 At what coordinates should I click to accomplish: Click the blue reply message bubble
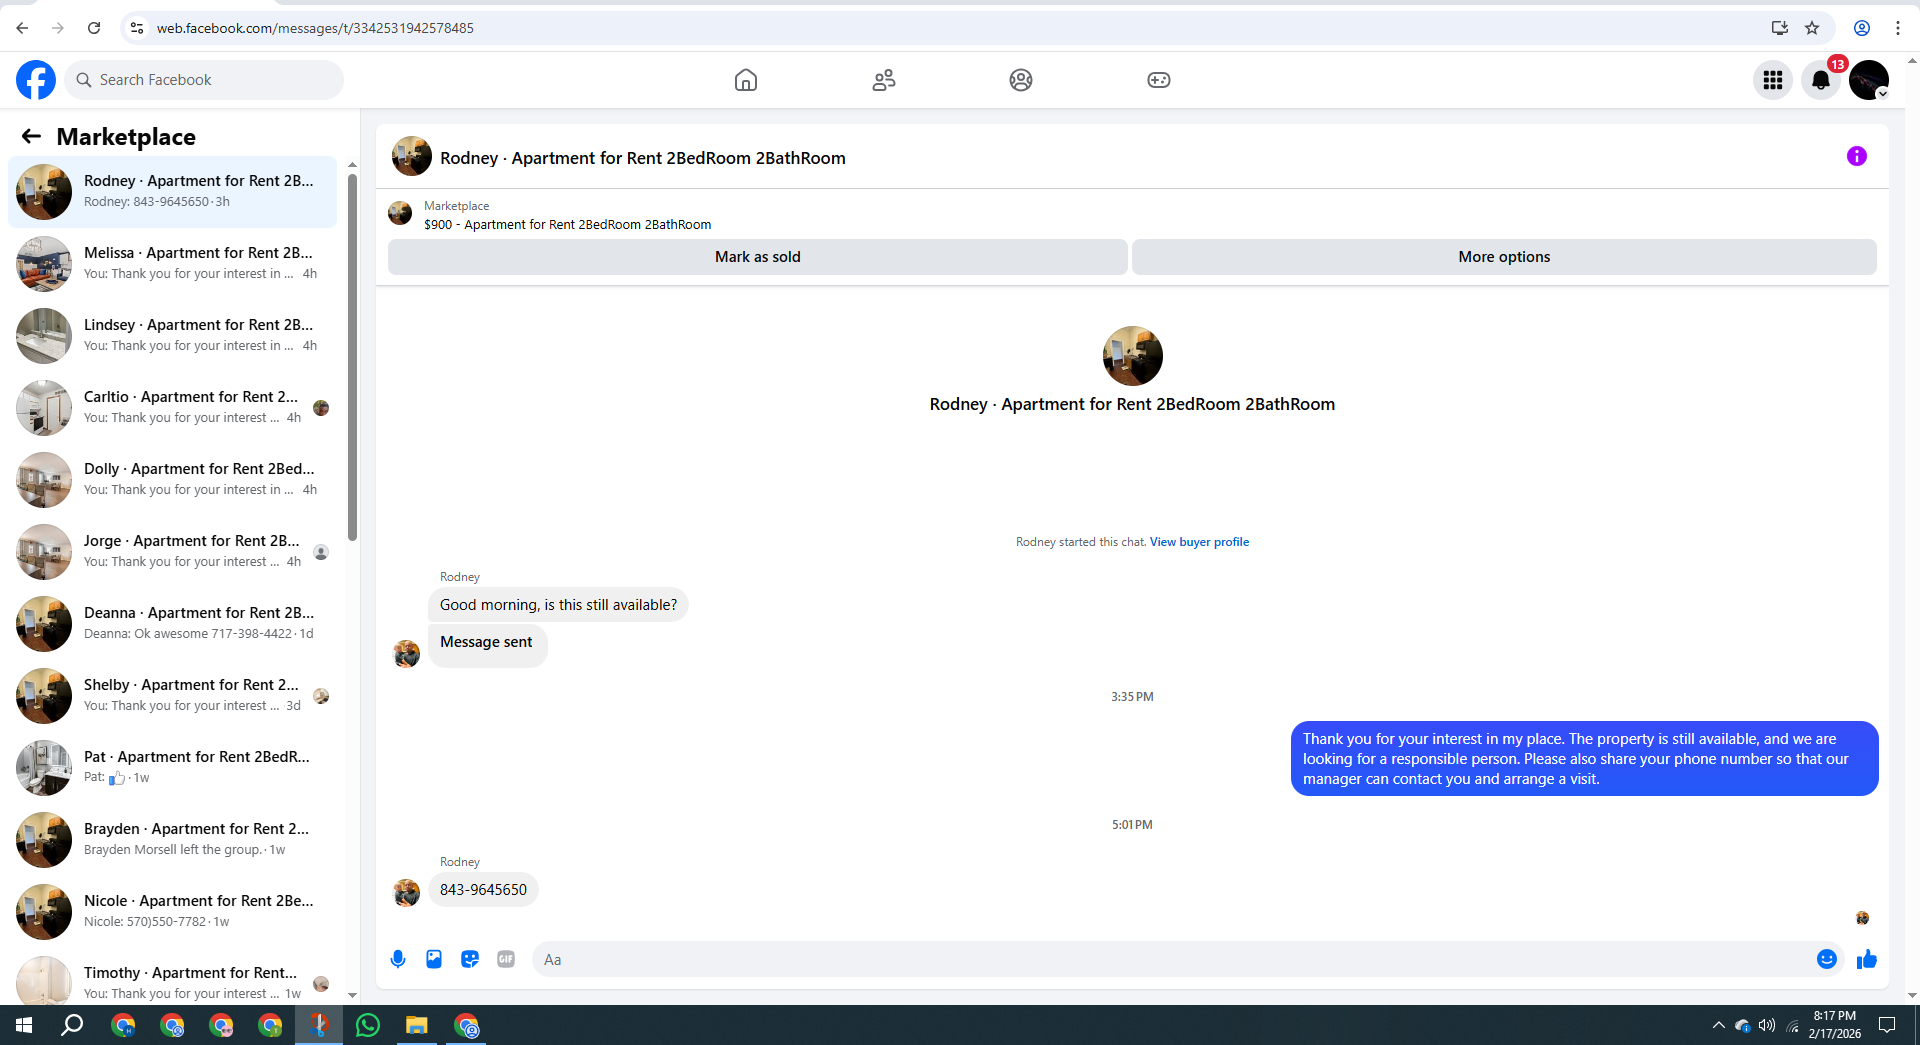(1584, 759)
